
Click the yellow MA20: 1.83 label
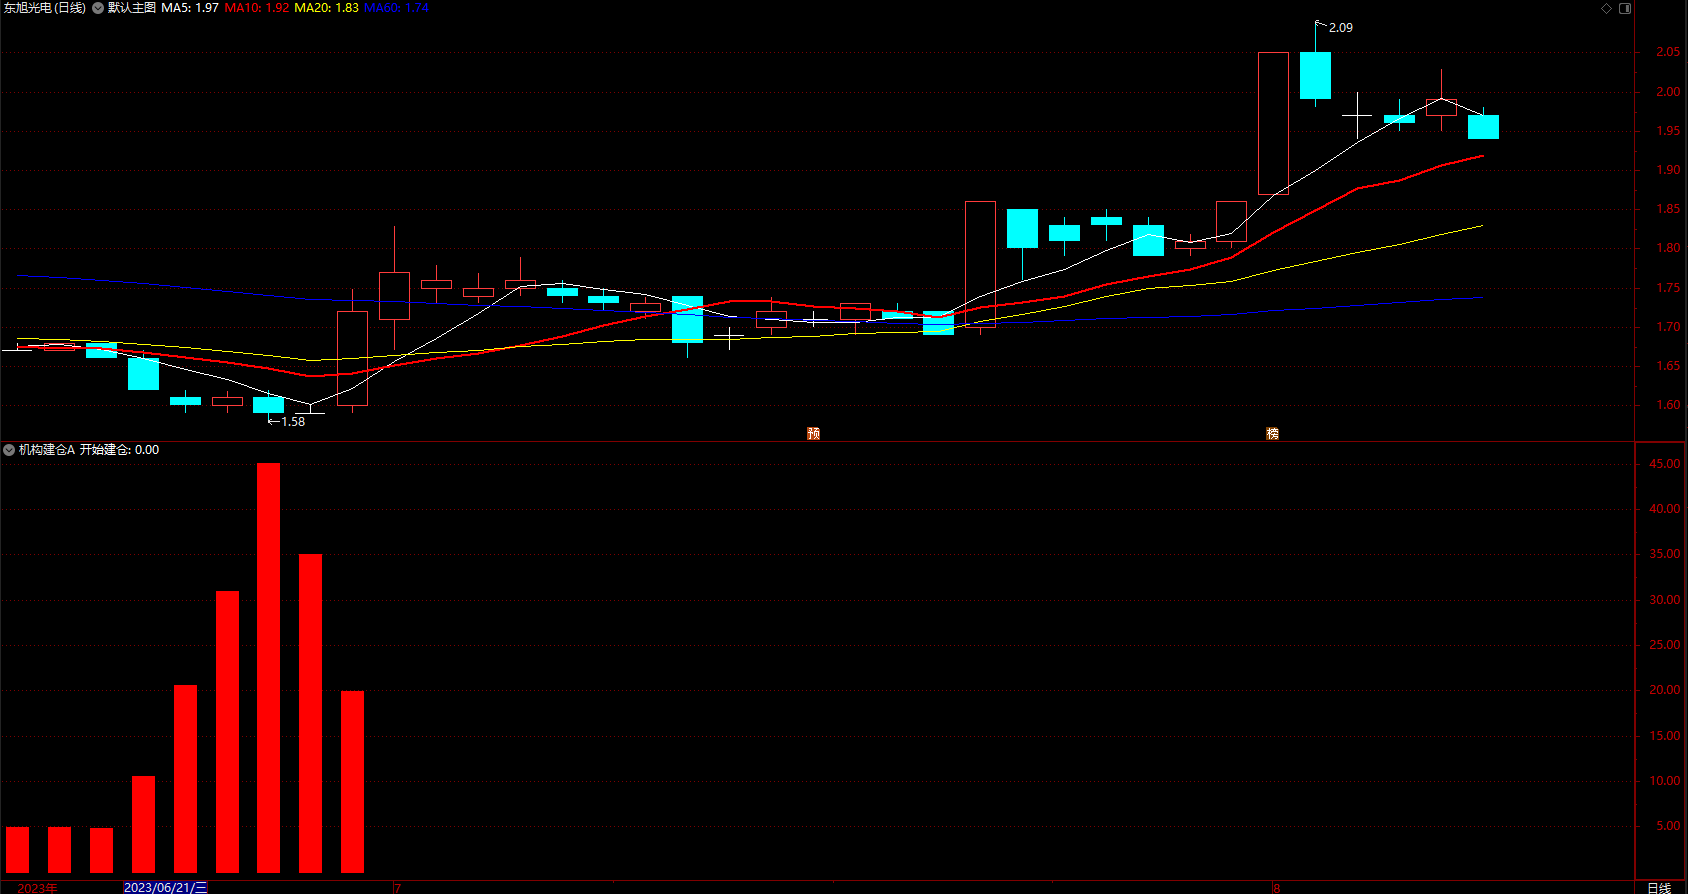tap(326, 8)
